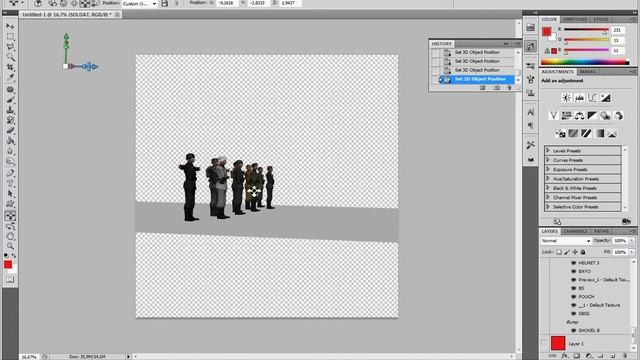Switch to the Styles tab
Image resolution: width=640 pixels, height=360 pixels.
click(x=600, y=19)
